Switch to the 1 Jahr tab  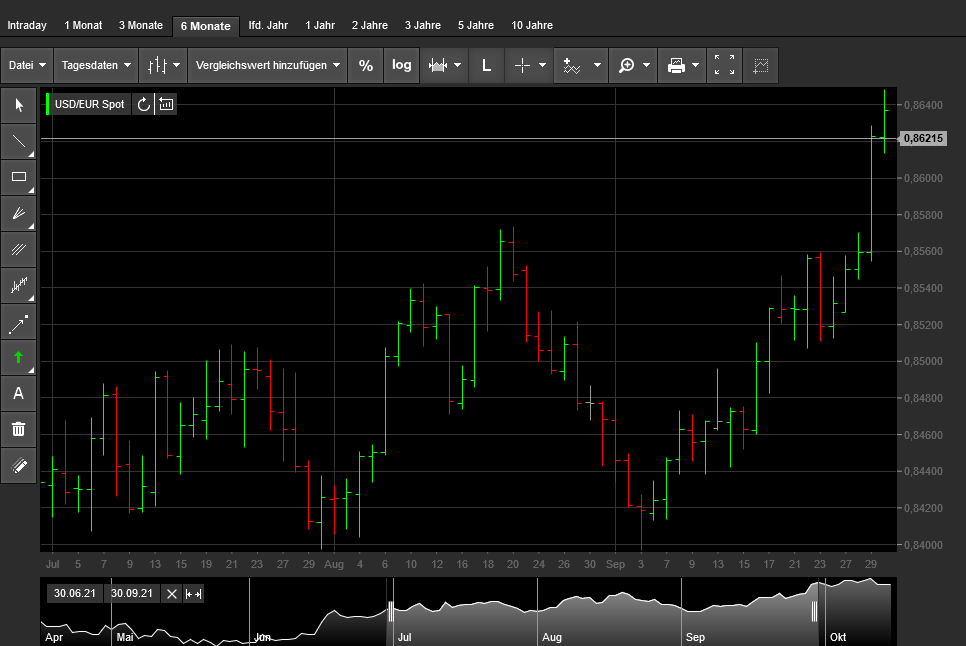pyautogui.click(x=320, y=25)
